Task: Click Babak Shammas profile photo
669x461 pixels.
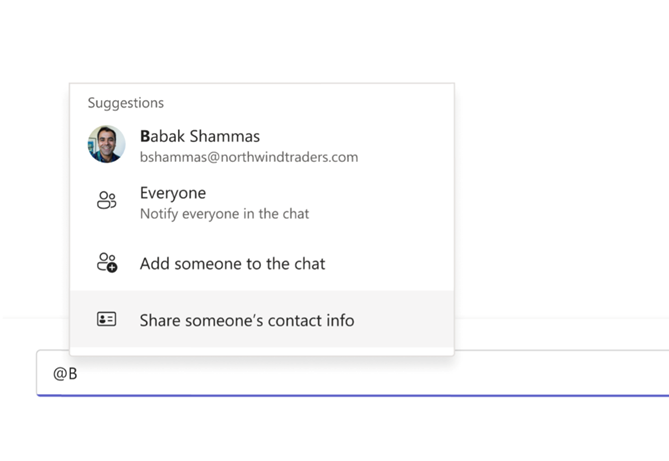Action: tap(106, 144)
